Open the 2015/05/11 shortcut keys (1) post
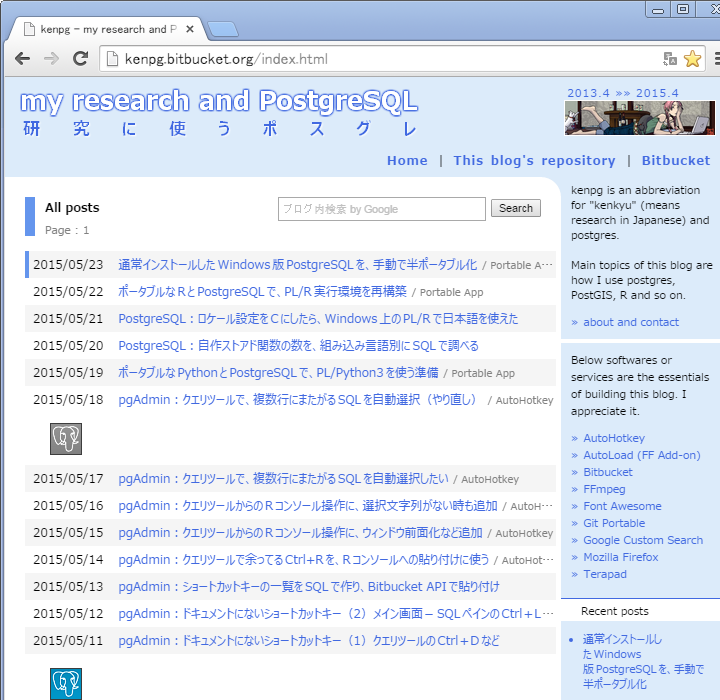Screen dimensions: 720x700 click(x=309, y=641)
